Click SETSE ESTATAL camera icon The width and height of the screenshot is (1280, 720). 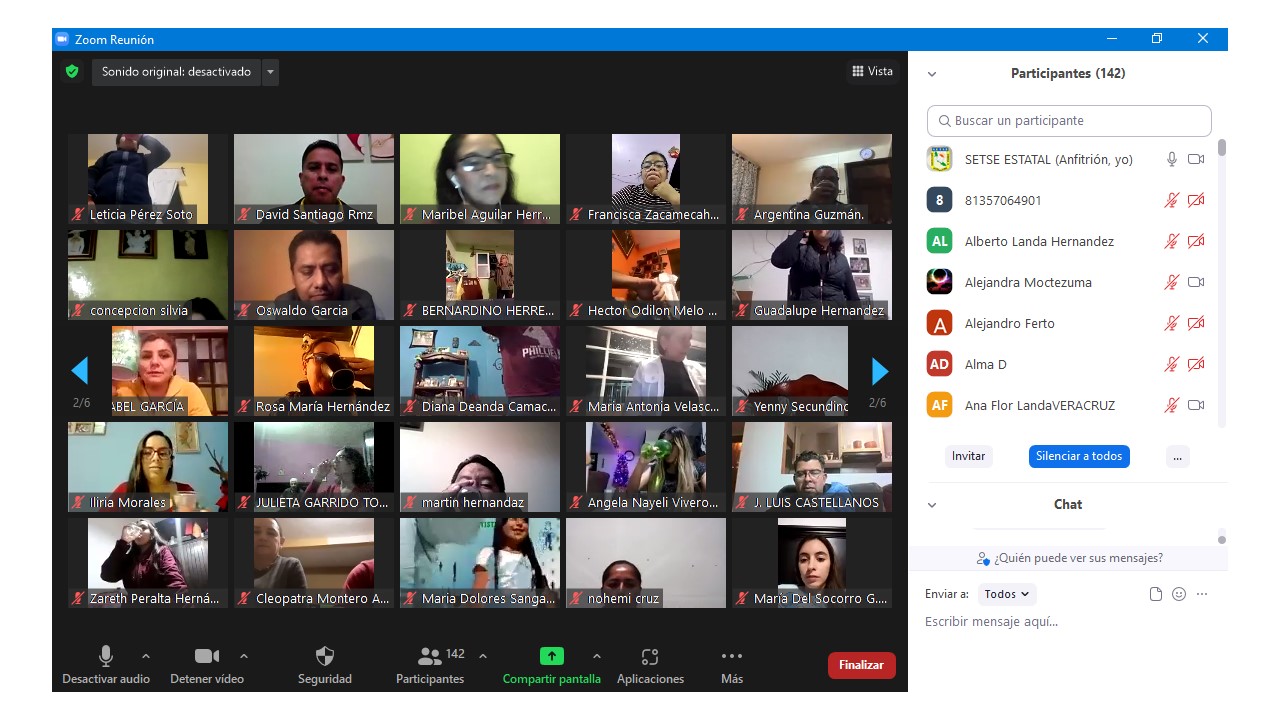[x=1196, y=159]
